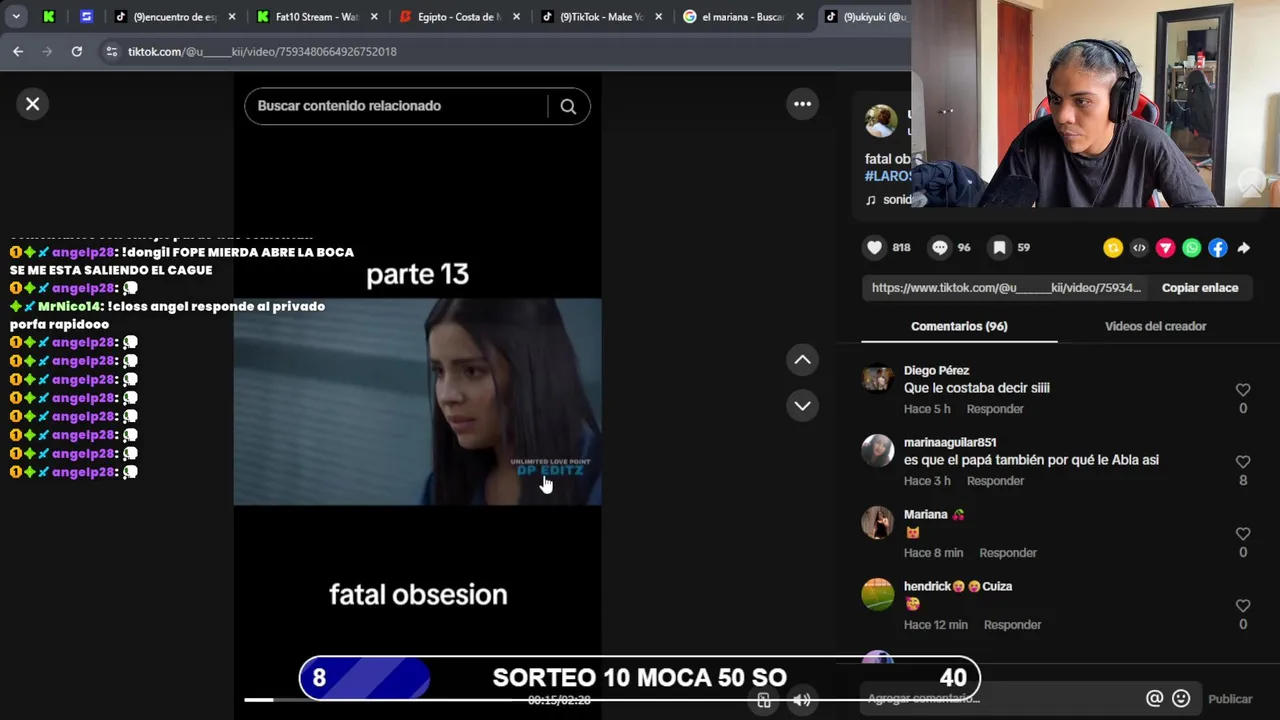Click the green Kick pinned tab

49,17
